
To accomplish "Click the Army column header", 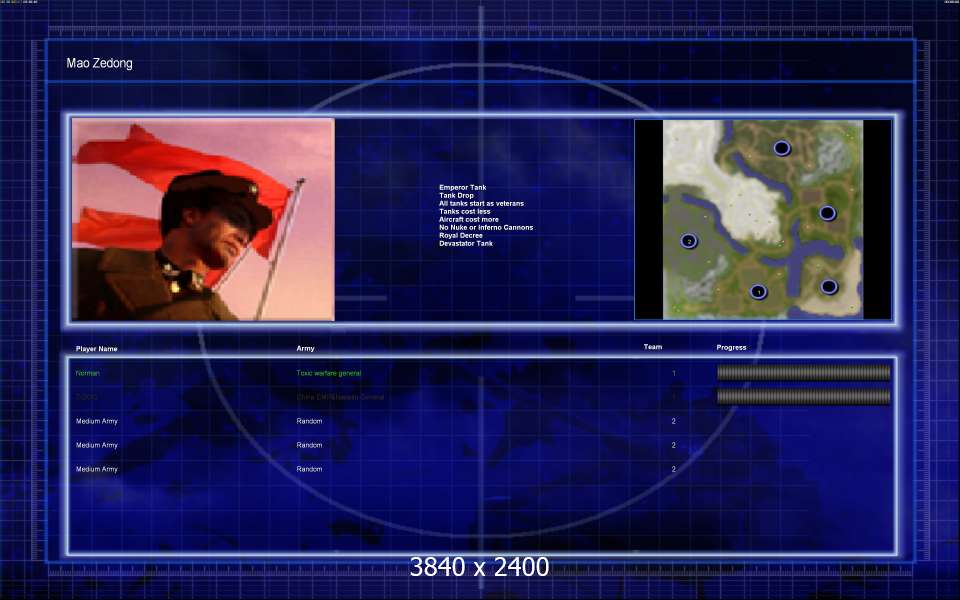I will (x=306, y=348).
